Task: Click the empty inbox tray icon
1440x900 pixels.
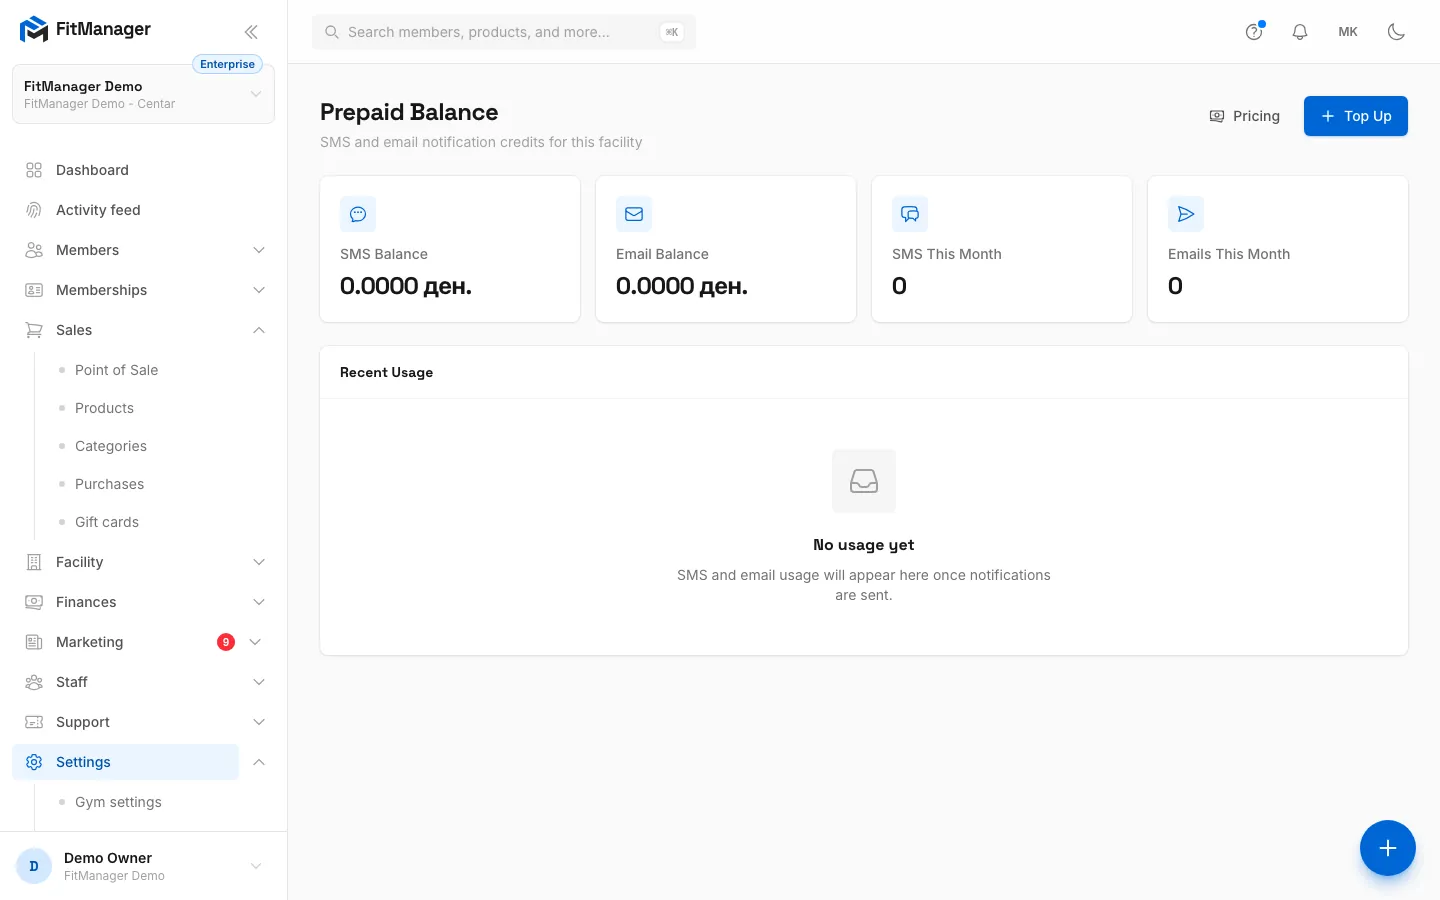Action: click(x=864, y=481)
